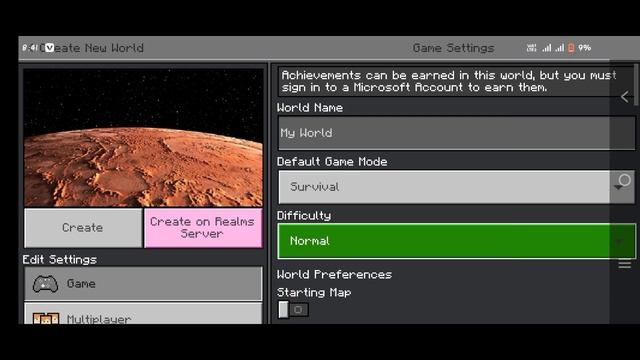Tap the second signal strength icon

point(559,48)
